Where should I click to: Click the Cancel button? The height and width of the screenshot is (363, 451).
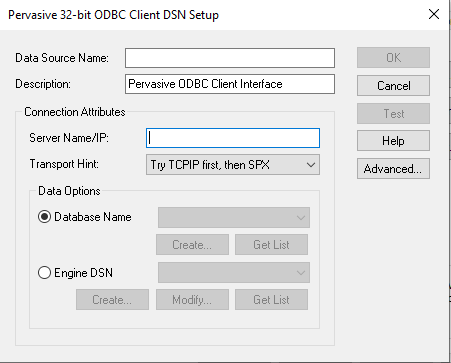coord(393,86)
